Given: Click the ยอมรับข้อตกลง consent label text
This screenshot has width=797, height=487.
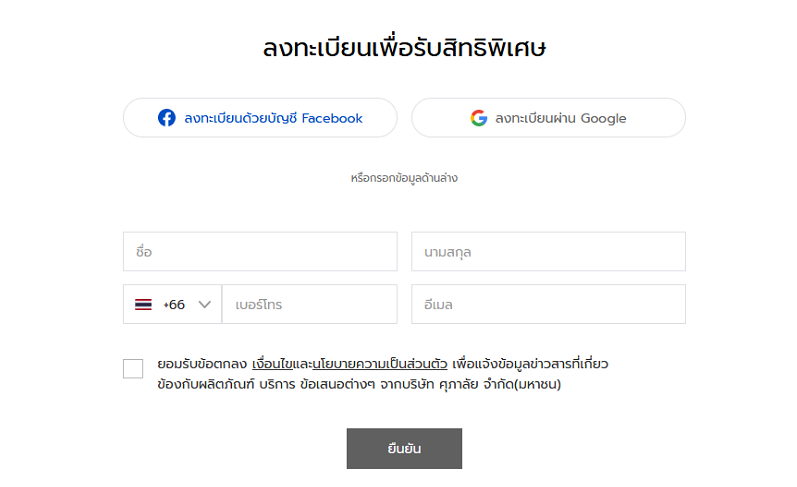Looking at the screenshot, I should (202, 363).
